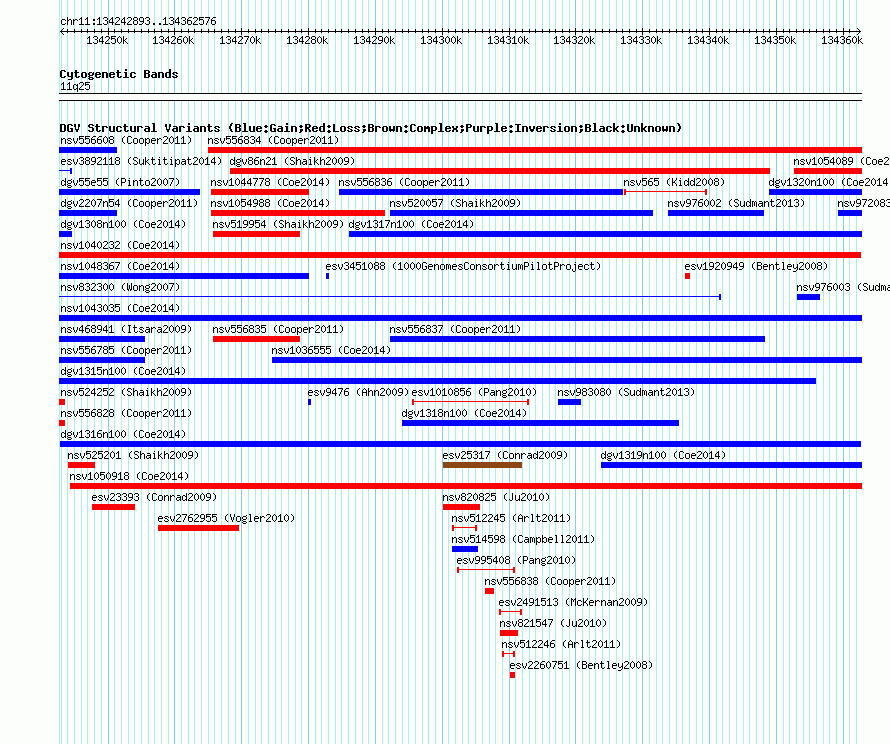Click the Cytogenetic Bands track title
This screenshot has height=744, width=890.
tap(119, 74)
